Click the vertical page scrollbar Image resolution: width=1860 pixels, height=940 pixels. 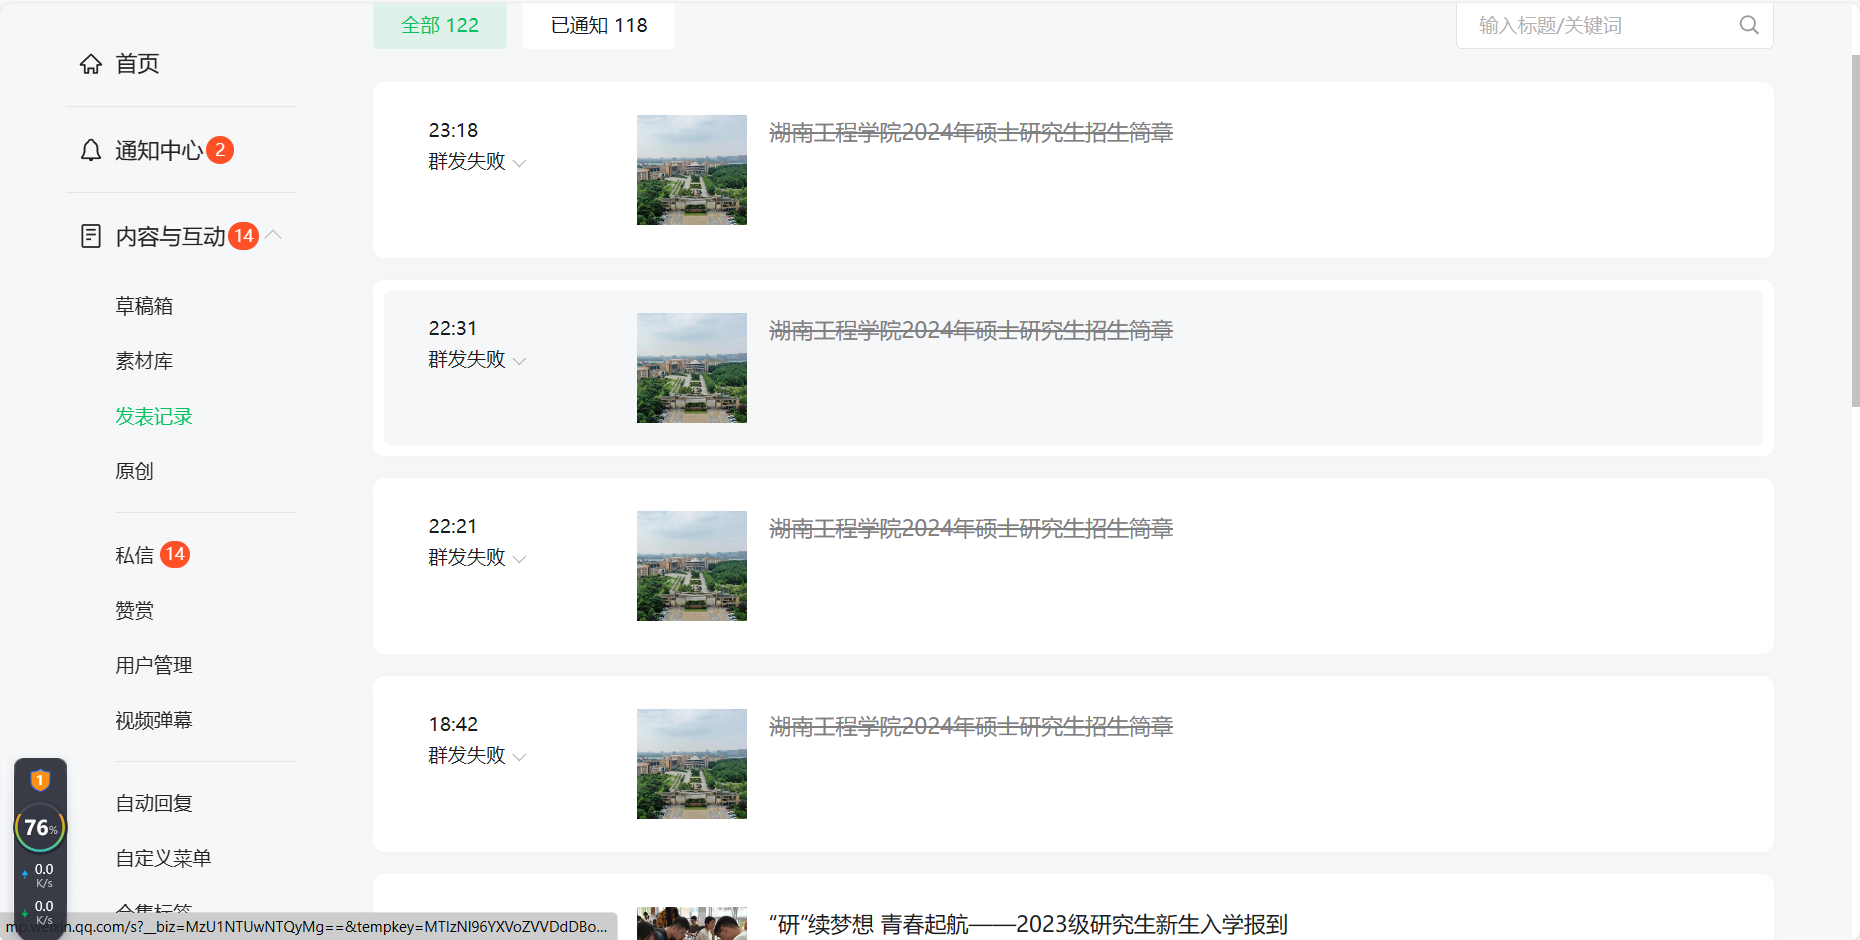1855,230
